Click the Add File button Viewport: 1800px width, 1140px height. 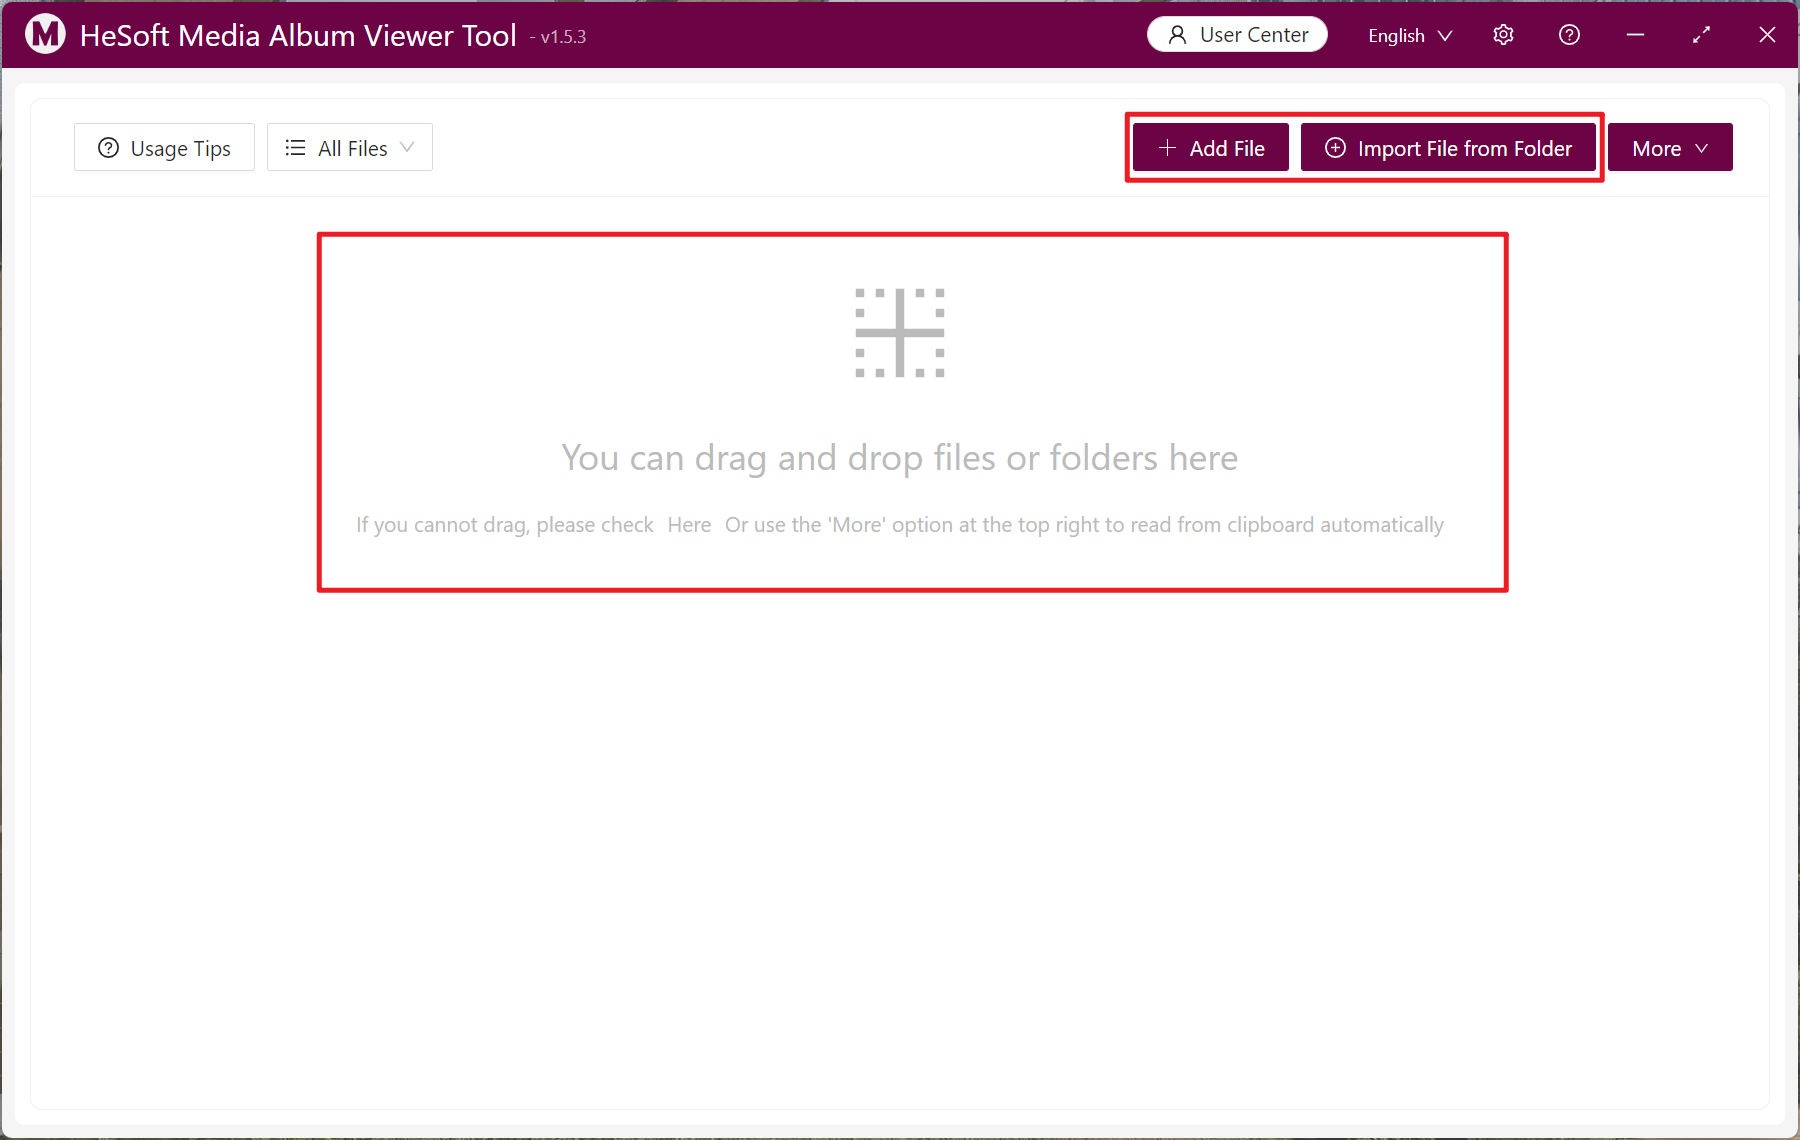coord(1211,148)
